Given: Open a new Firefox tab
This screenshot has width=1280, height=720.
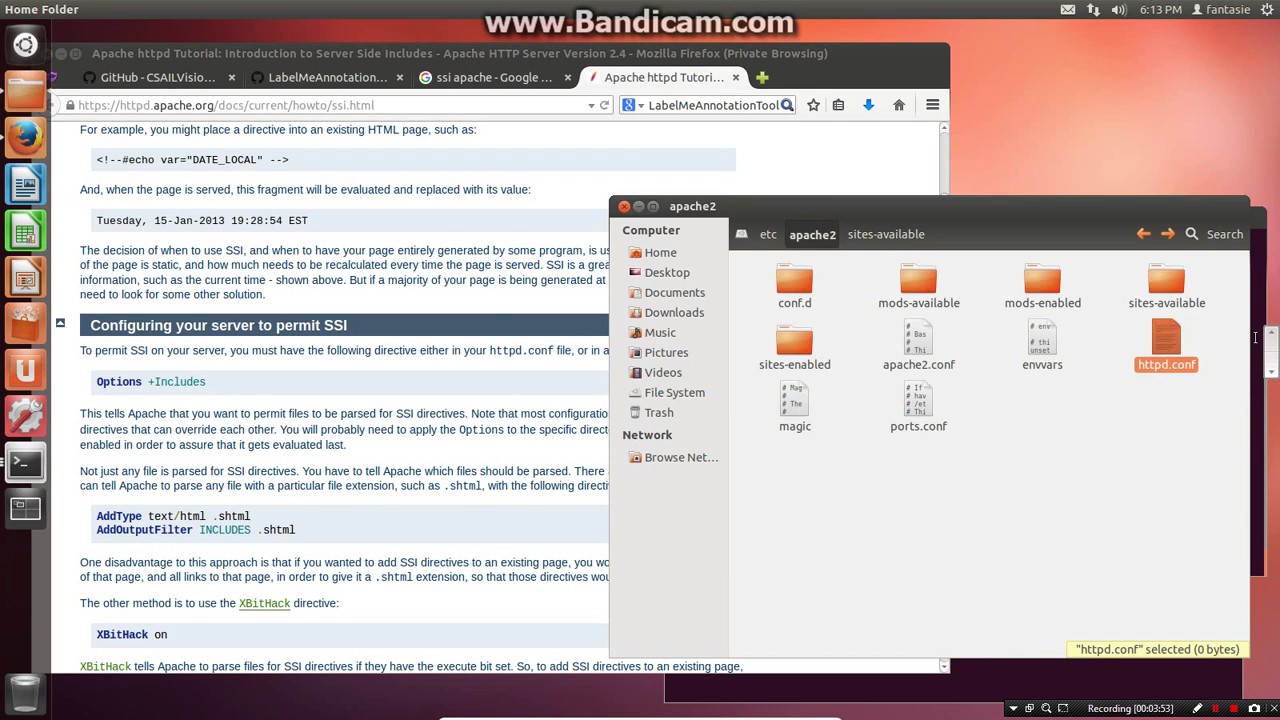Looking at the screenshot, I should 762,77.
